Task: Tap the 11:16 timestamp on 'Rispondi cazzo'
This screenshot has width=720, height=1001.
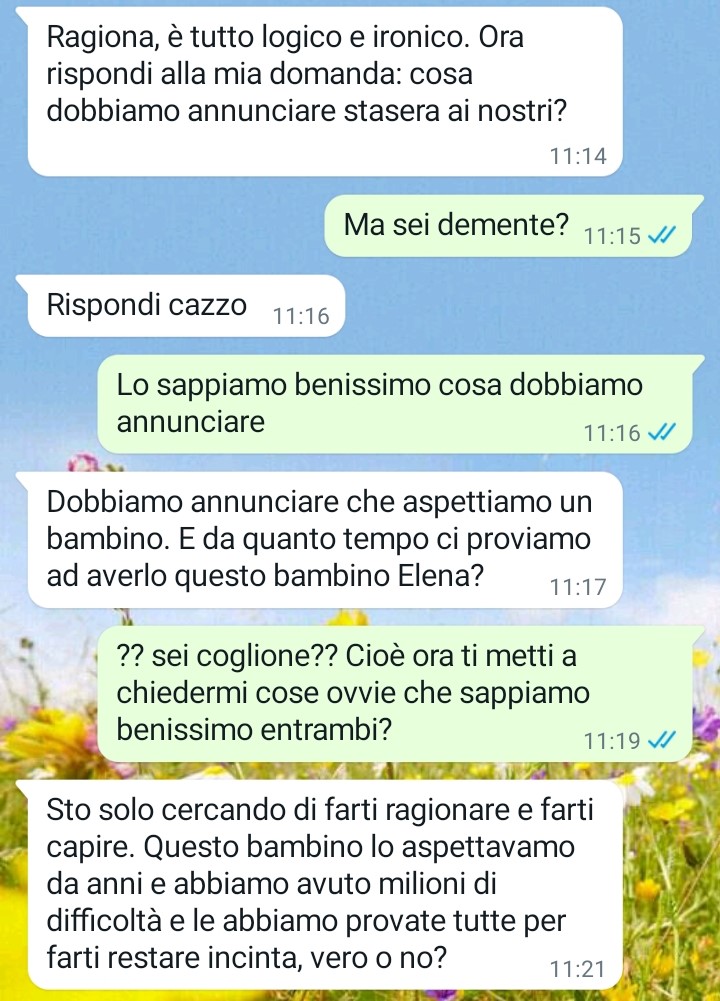Action: point(301,316)
